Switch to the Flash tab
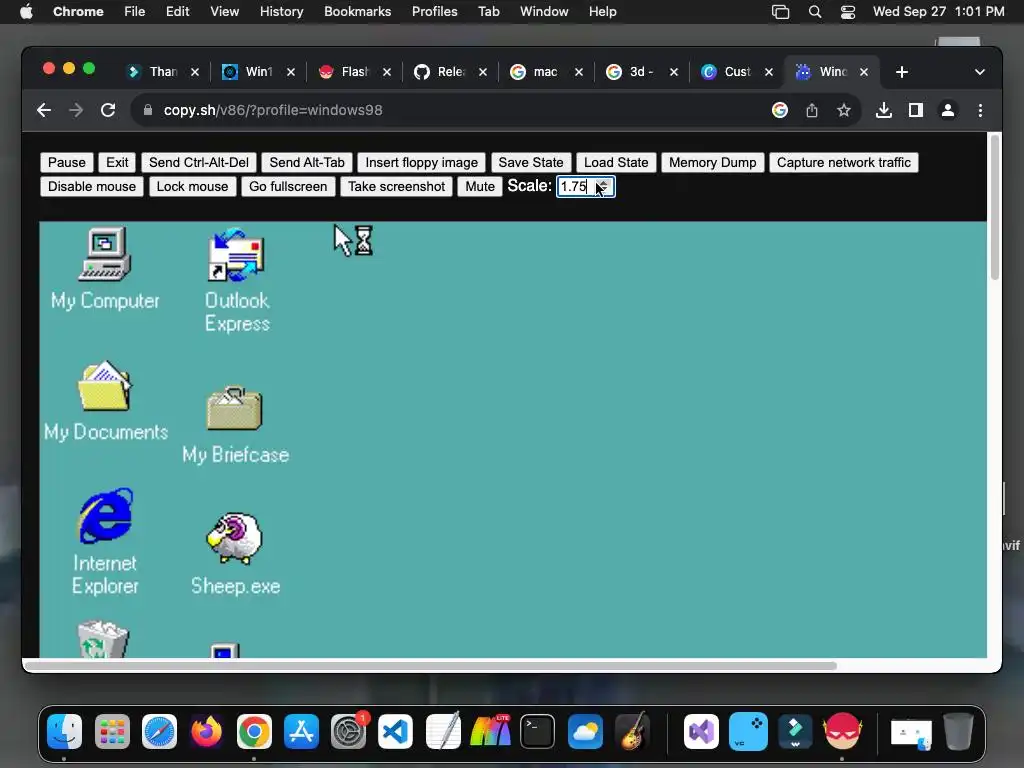This screenshot has width=1024, height=768. [x=353, y=72]
